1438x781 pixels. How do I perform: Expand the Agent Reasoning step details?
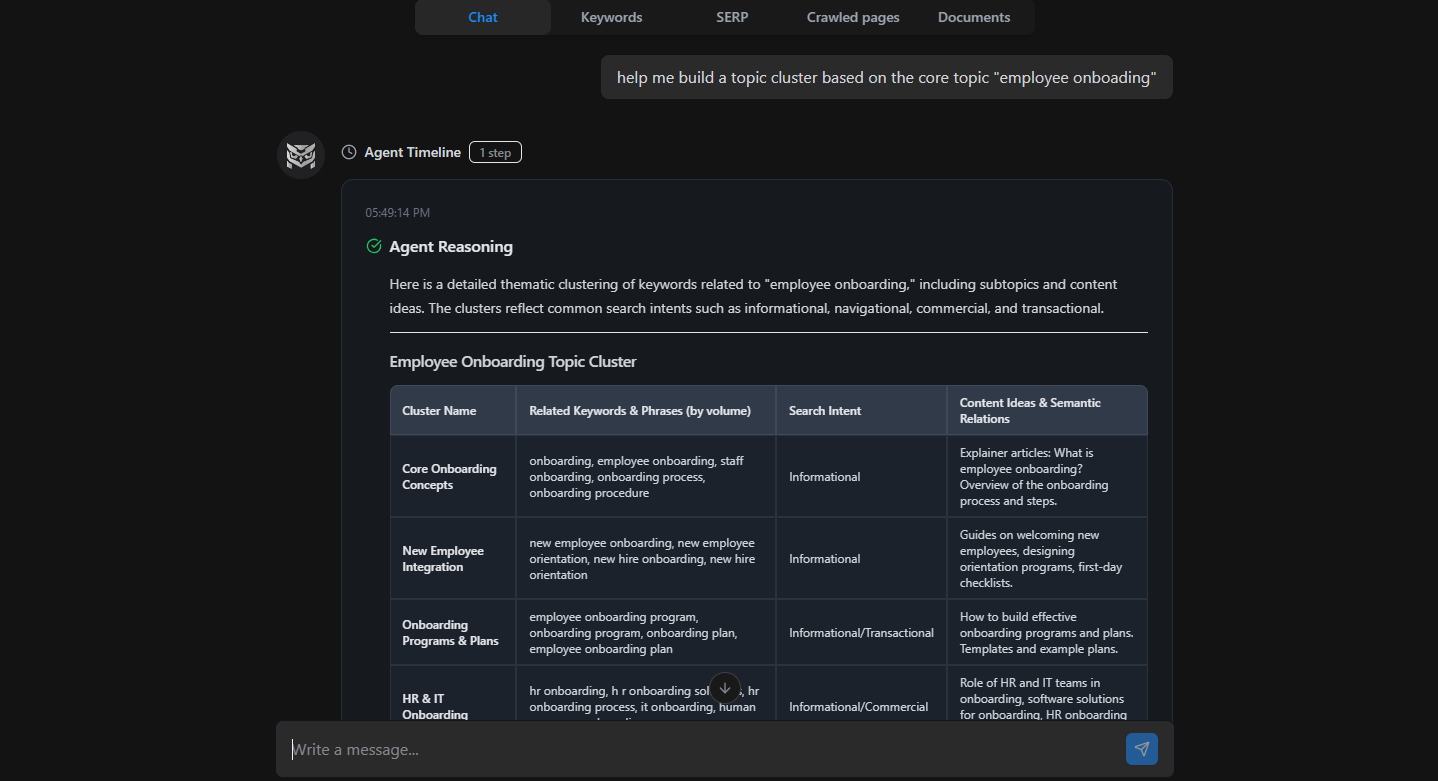tap(450, 246)
